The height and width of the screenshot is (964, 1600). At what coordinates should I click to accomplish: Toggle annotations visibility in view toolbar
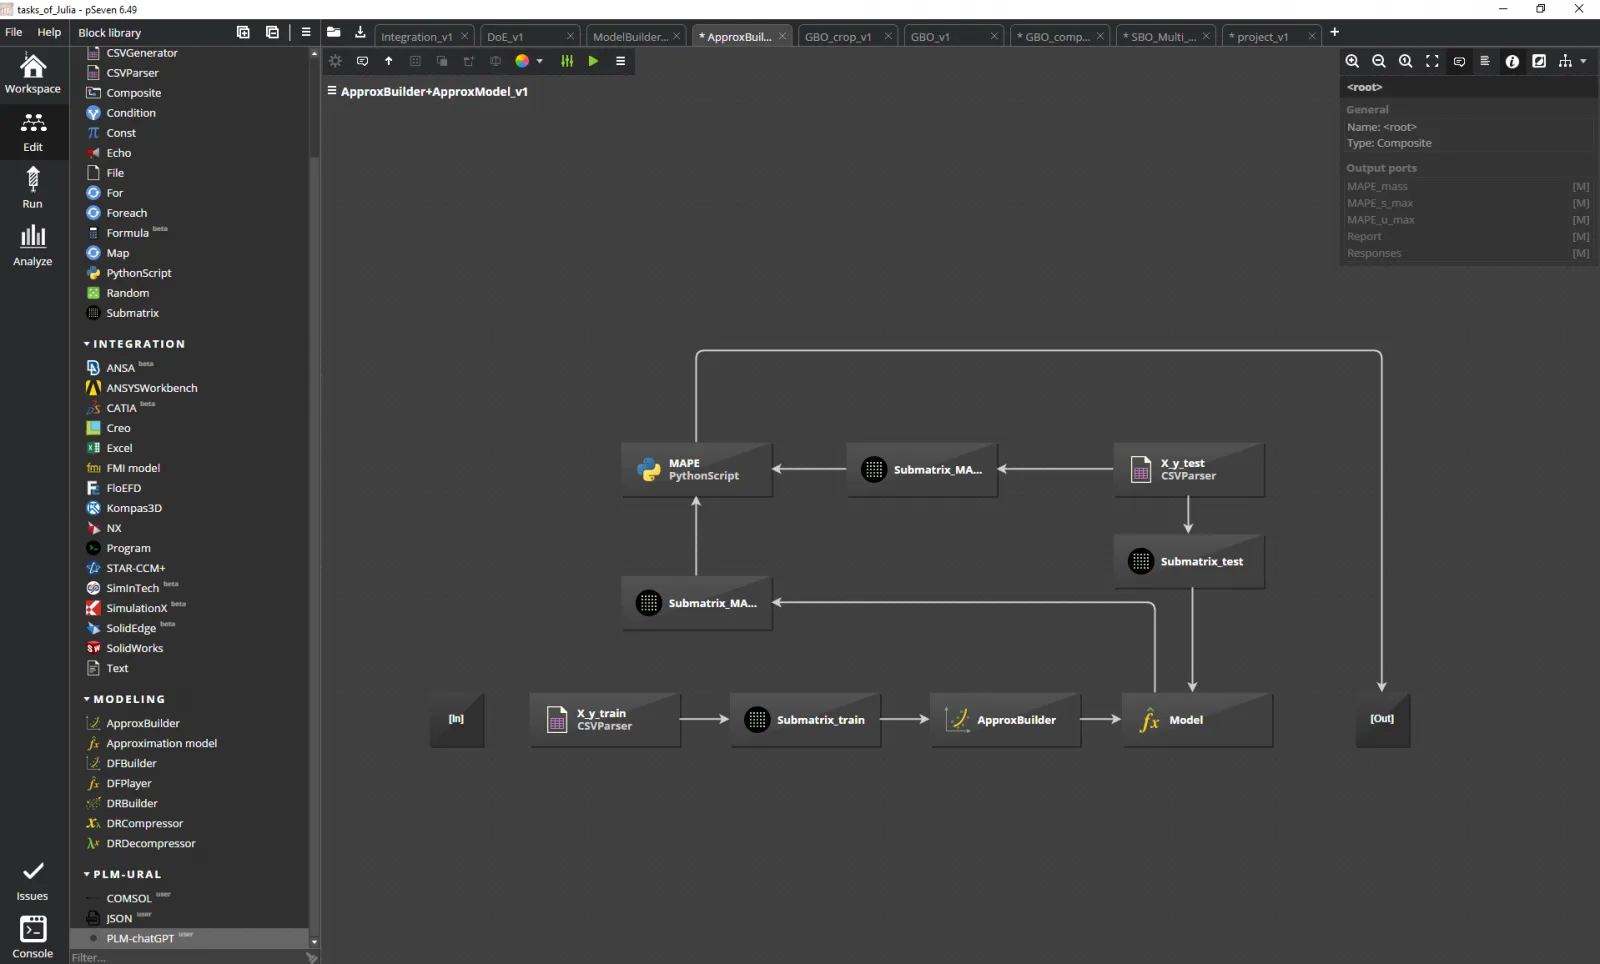click(x=1459, y=61)
